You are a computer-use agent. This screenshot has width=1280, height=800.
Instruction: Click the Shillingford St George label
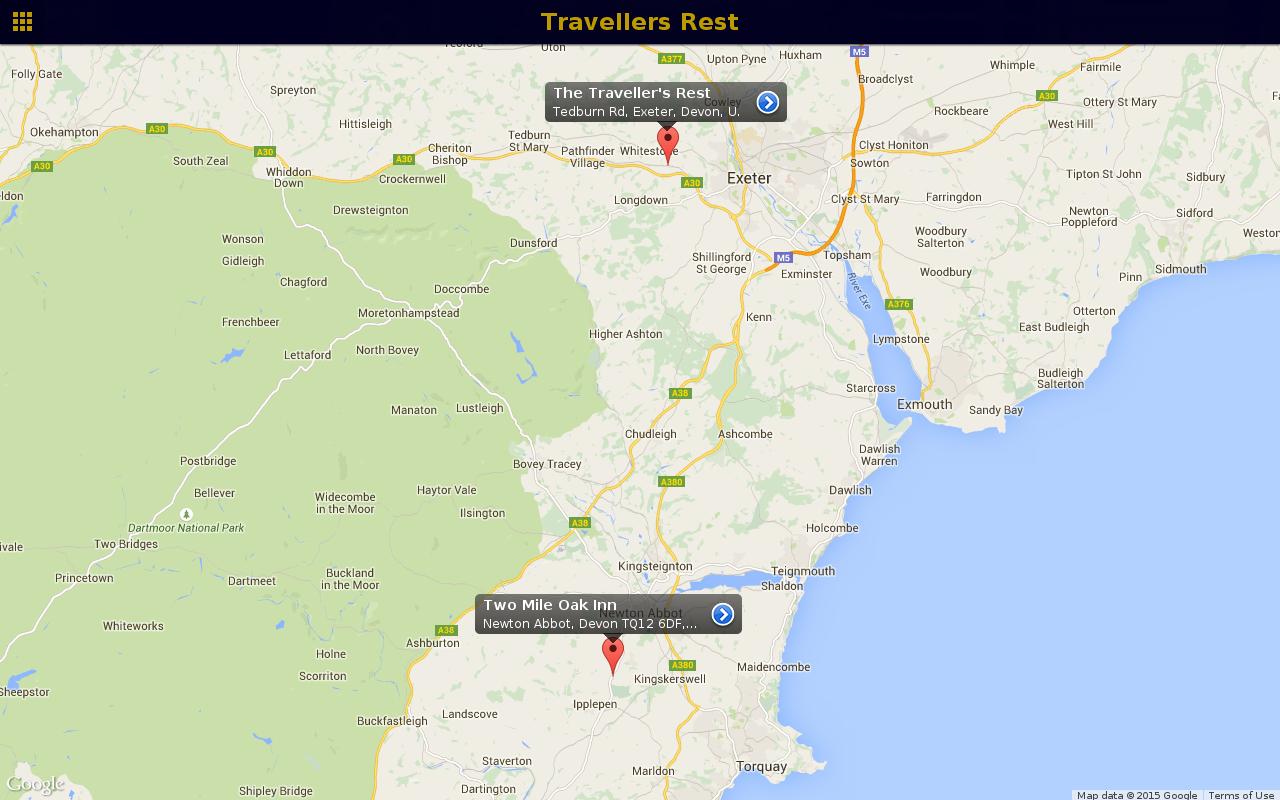tap(721, 263)
